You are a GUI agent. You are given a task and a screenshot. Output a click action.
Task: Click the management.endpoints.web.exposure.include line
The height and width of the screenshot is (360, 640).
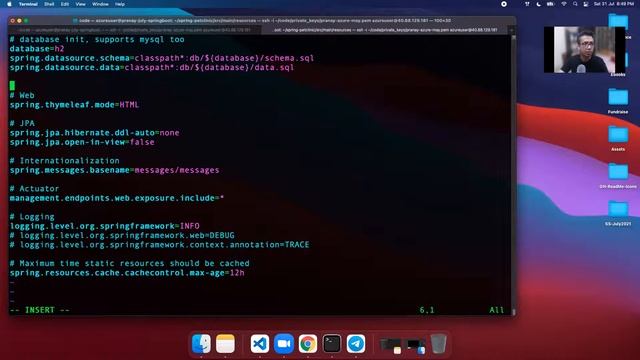pos(117,198)
